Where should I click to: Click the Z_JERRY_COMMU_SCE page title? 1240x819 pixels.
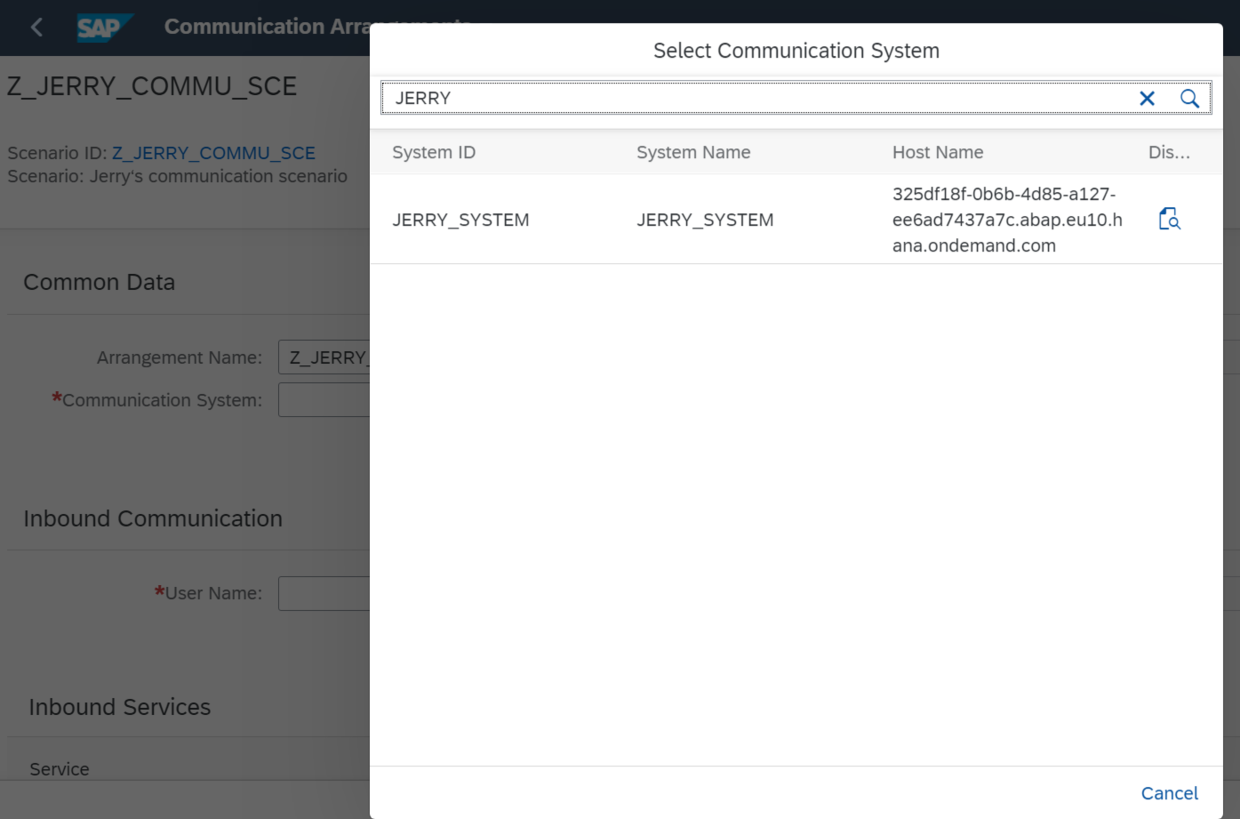click(x=152, y=86)
